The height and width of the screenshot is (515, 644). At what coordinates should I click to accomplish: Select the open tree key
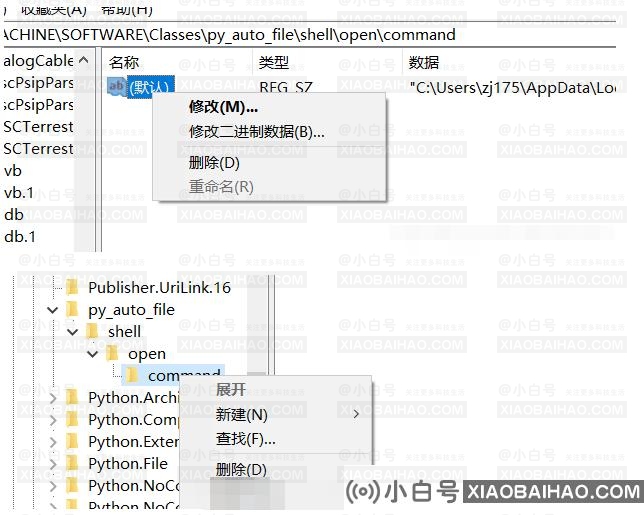147,354
